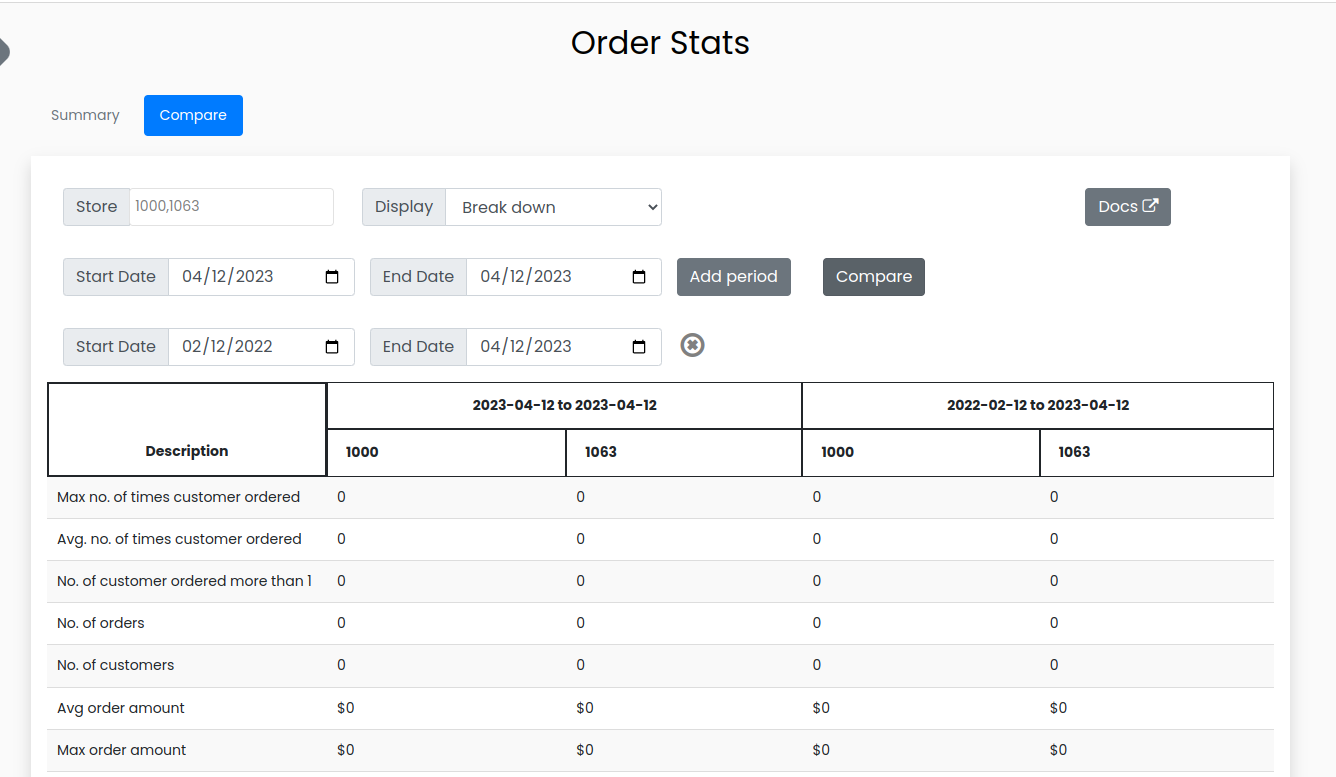The height and width of the screenshot is (777, 1336).
Task: Click 'Max no. of times customer ordered' row
Action: (178, 497)
